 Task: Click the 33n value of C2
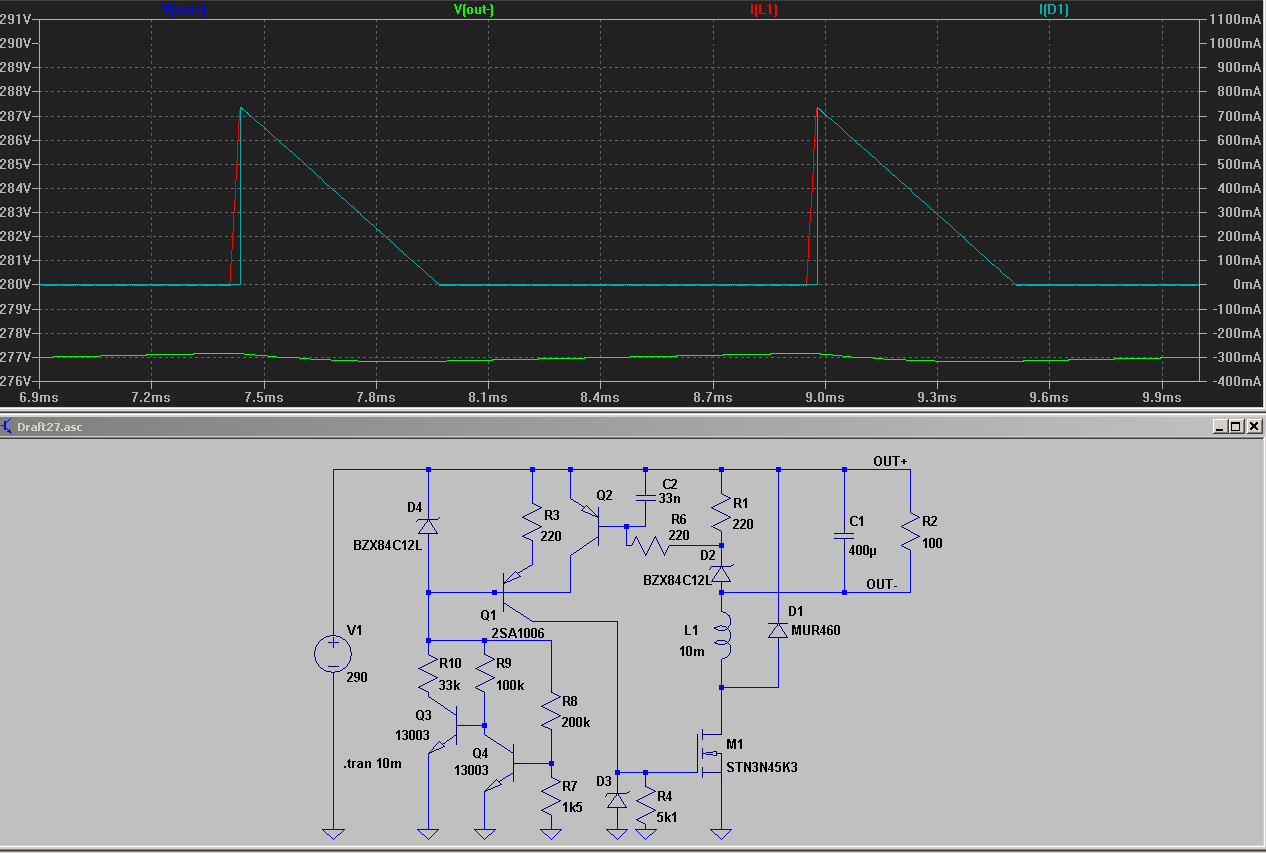pyautogui.click(x=671, y=498)
